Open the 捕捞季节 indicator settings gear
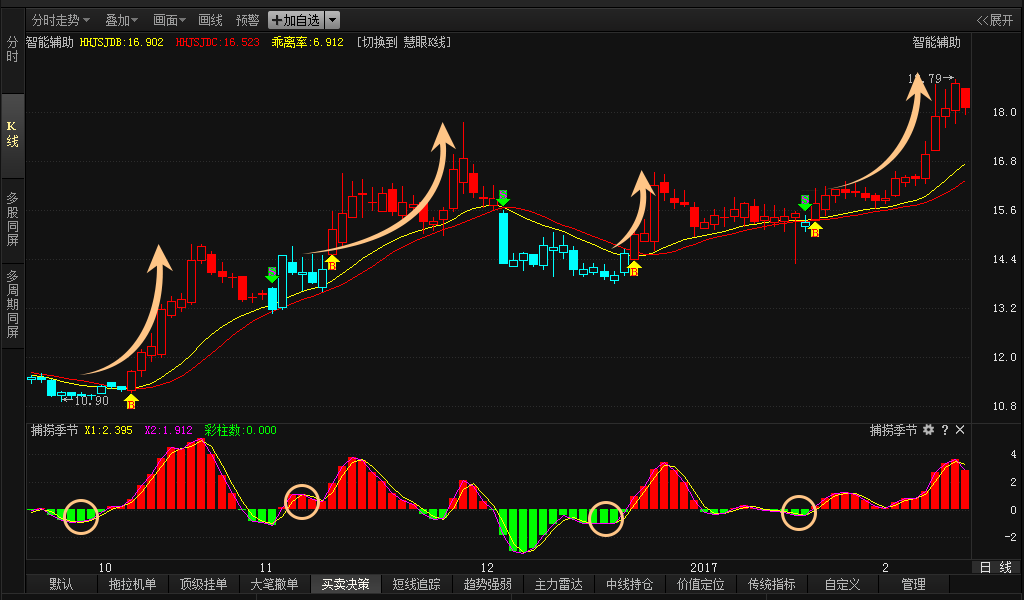 928,430
